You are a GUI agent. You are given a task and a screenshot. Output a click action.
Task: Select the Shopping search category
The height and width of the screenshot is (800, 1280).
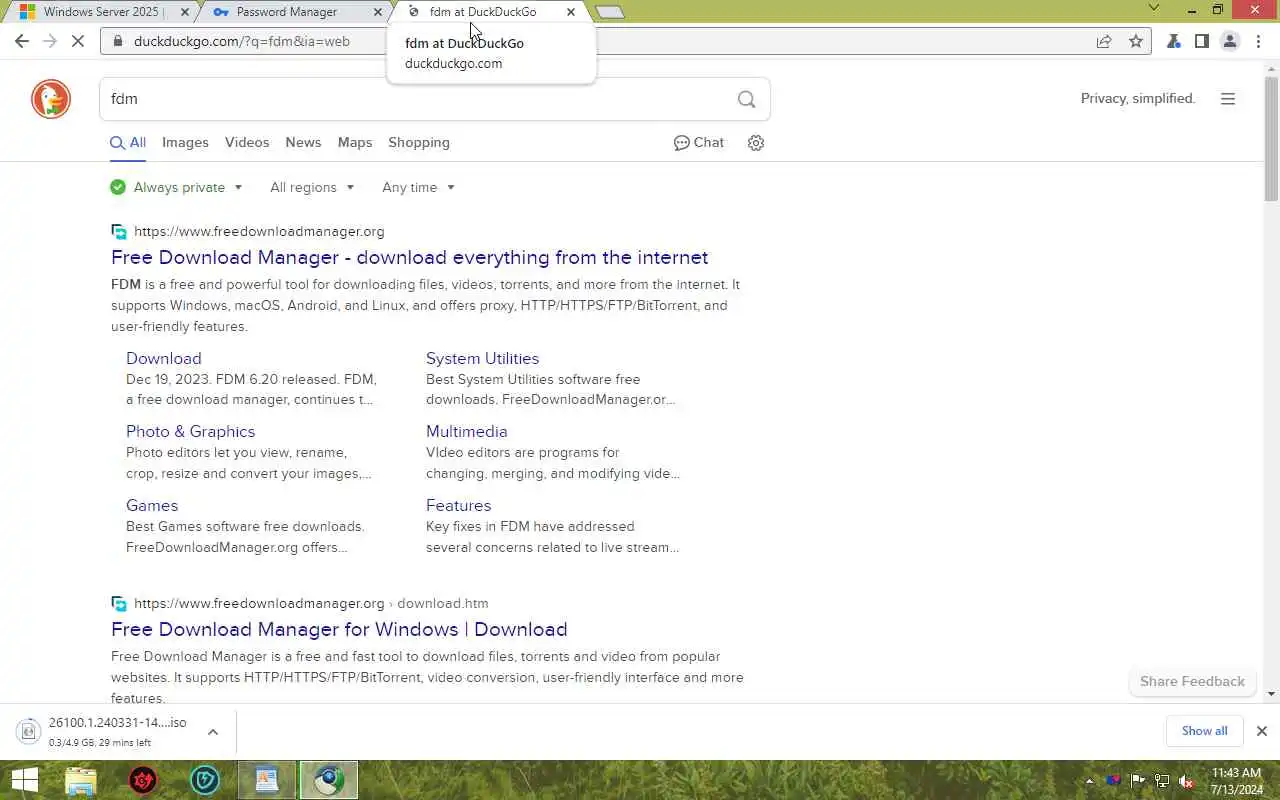[419, 143]
